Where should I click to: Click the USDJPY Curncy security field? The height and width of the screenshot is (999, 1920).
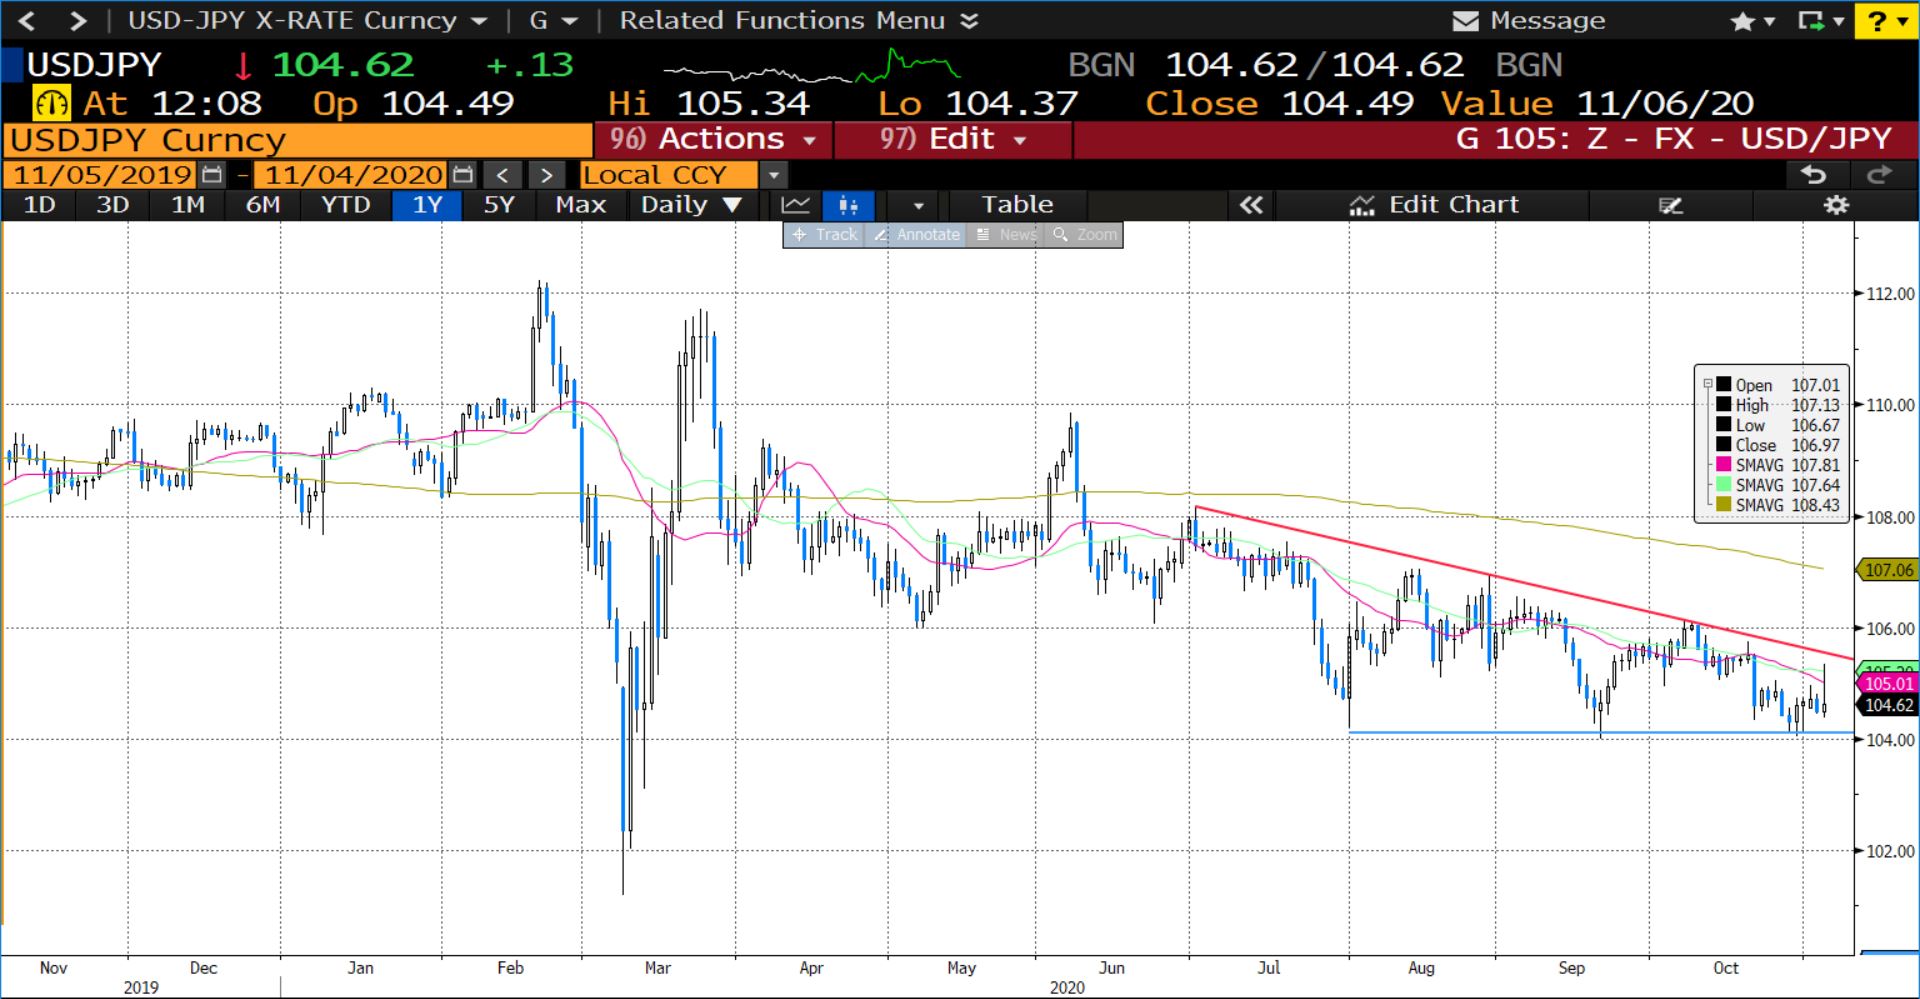coord(298,140)
